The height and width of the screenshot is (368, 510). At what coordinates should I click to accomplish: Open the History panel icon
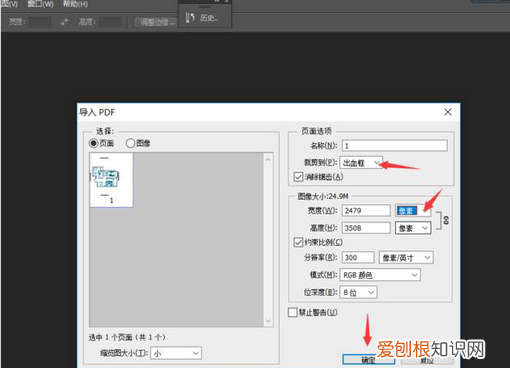pos(190,18)
